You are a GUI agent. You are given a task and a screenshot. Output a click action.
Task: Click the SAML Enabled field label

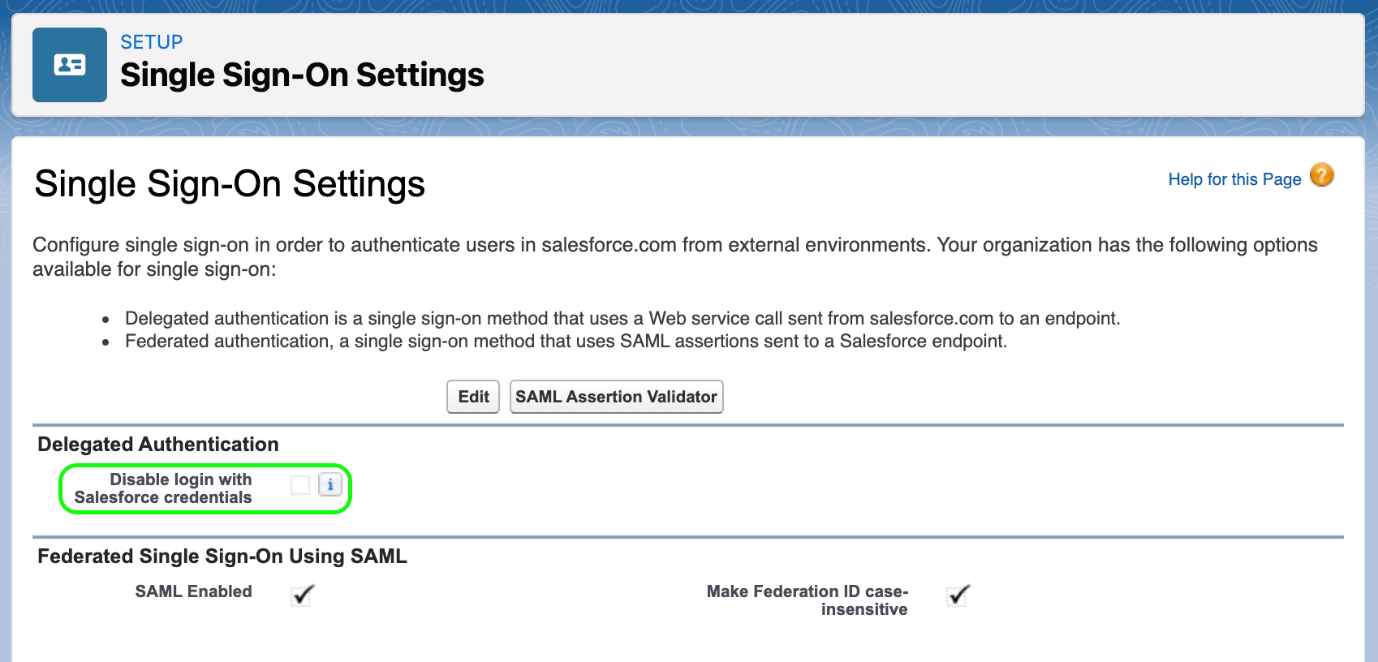(193, 591)
